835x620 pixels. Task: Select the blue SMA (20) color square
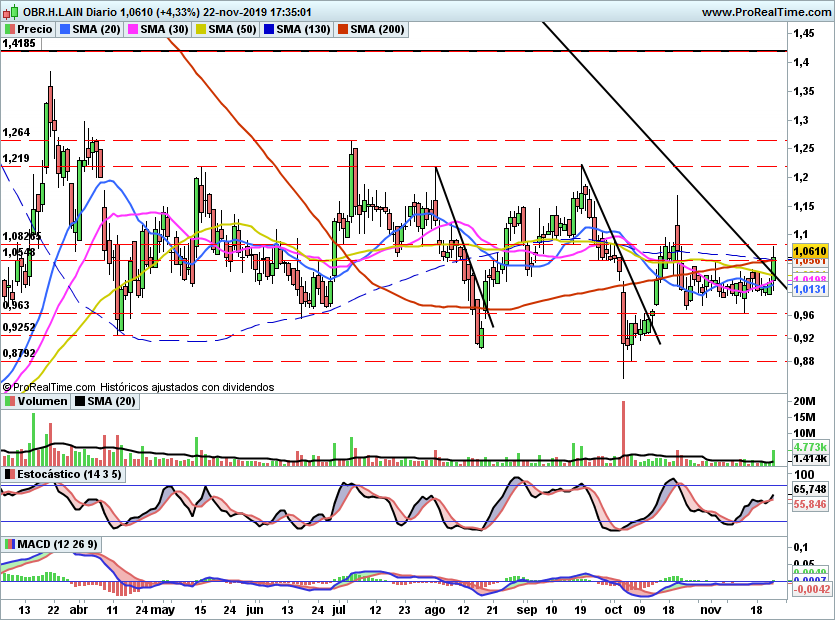65,30
